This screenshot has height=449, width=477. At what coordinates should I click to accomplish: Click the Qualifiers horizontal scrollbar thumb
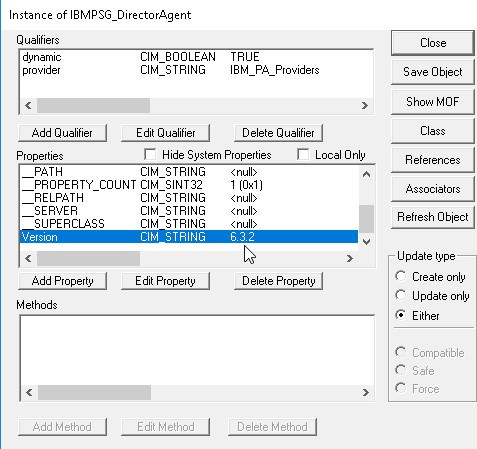pos(93,106)
